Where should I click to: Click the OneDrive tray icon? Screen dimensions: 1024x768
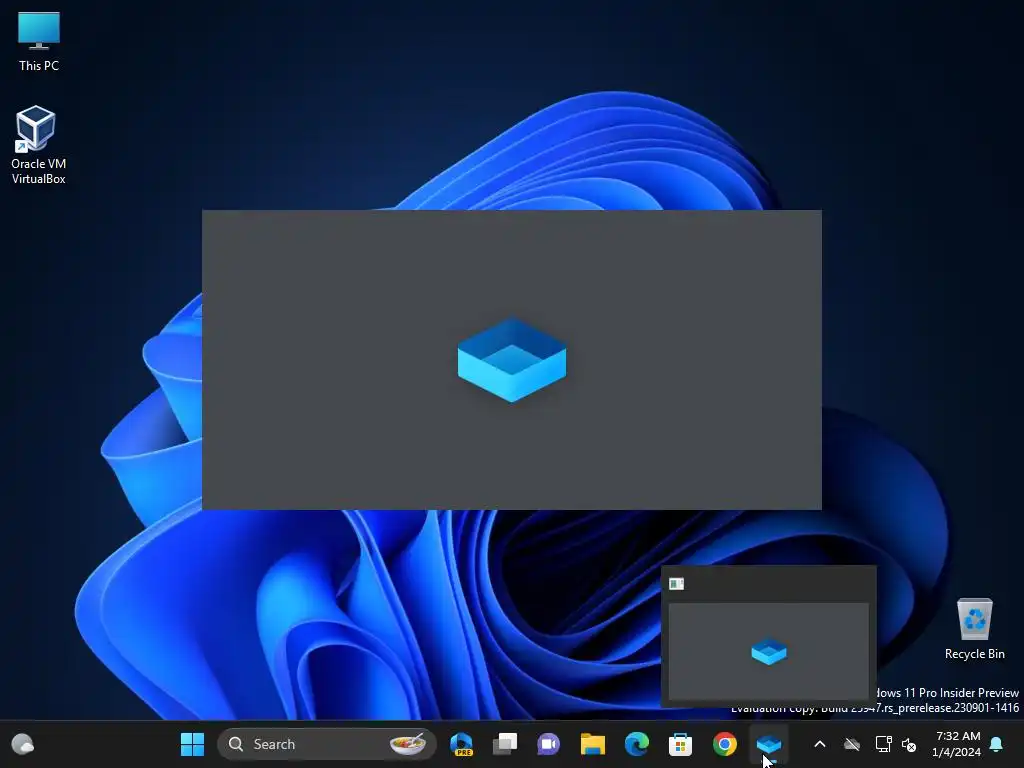(x=852, y=744)
